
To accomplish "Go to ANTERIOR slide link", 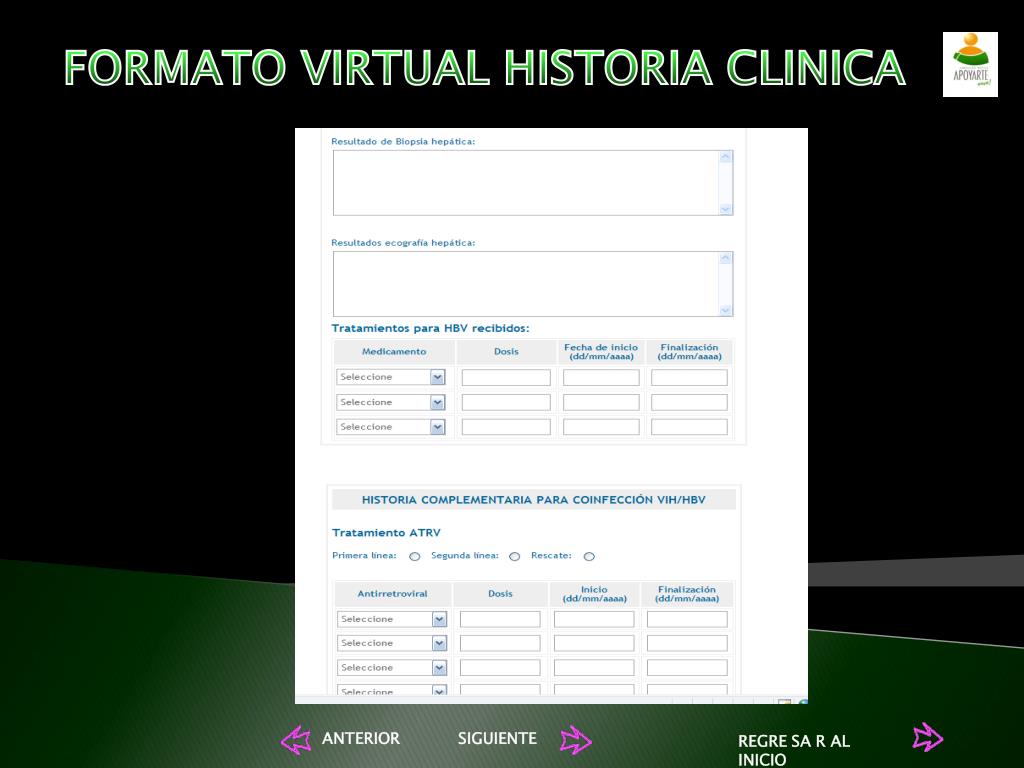I will point(360,739).
